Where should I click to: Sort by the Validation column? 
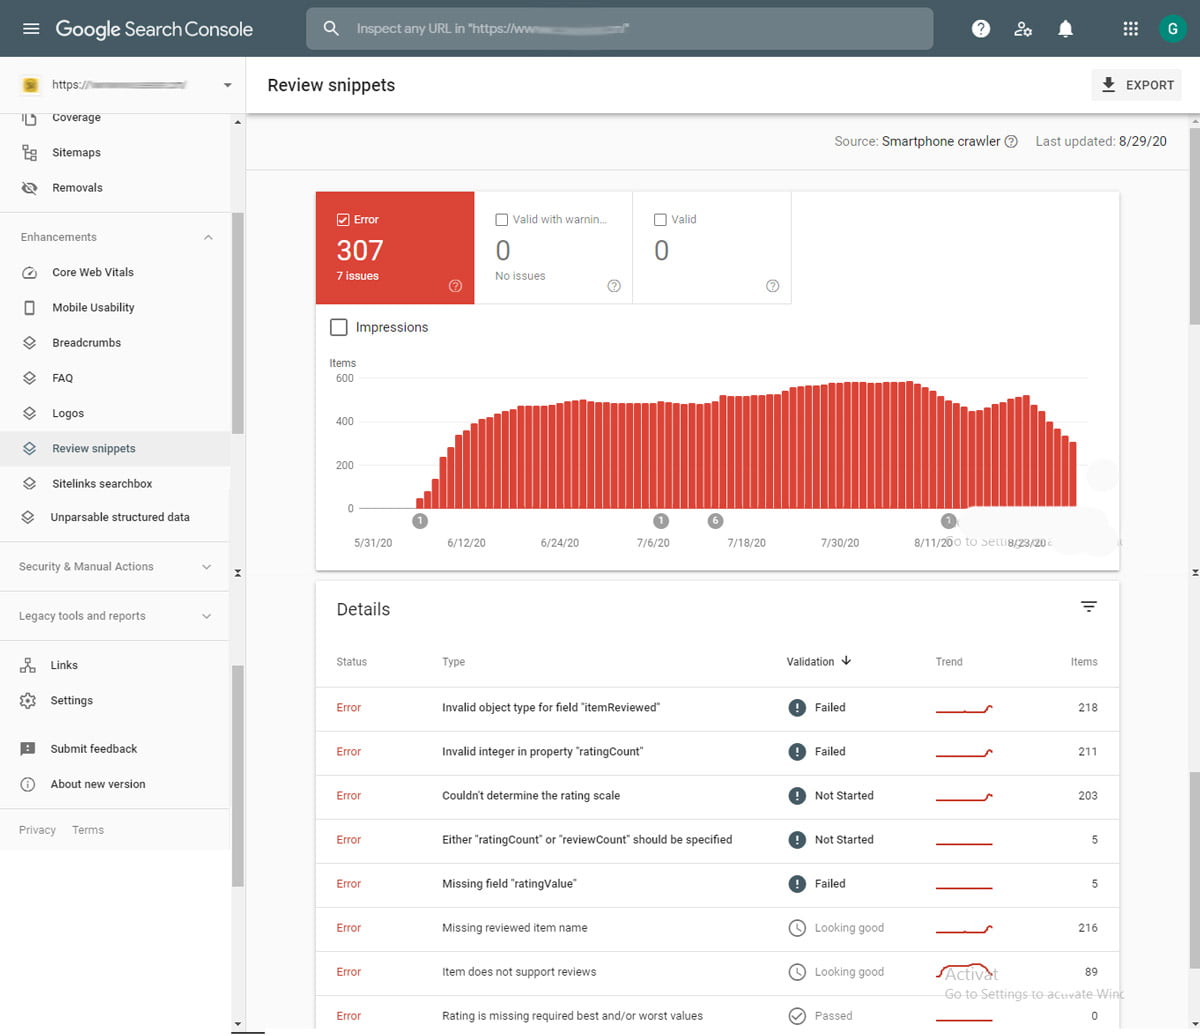pyautogui.click(x=818, y=662)
